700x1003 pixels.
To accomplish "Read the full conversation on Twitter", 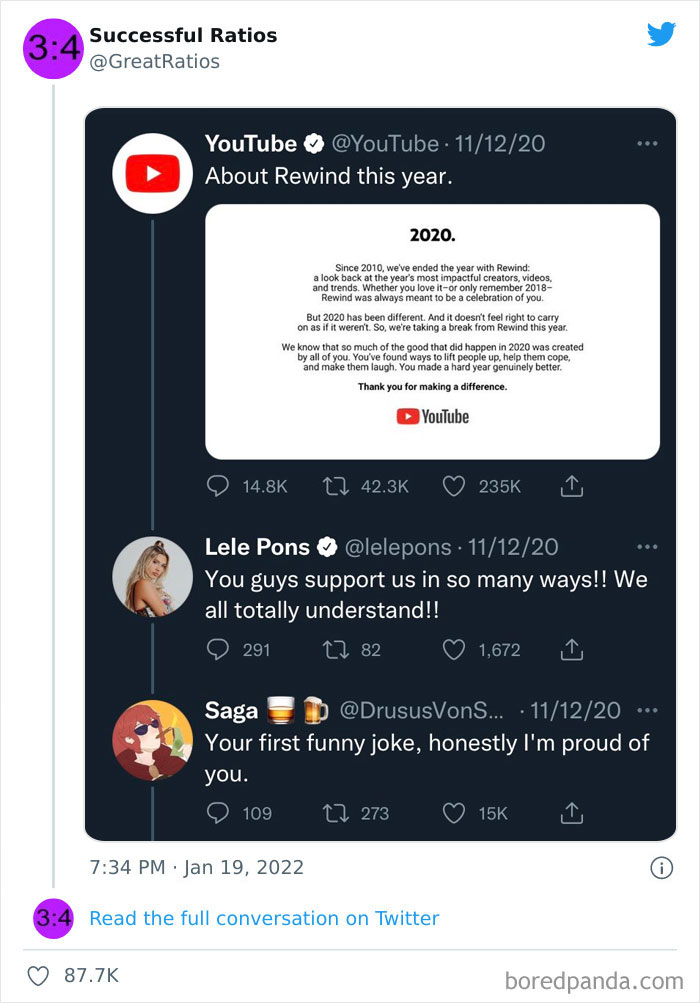I will [264, 918].
